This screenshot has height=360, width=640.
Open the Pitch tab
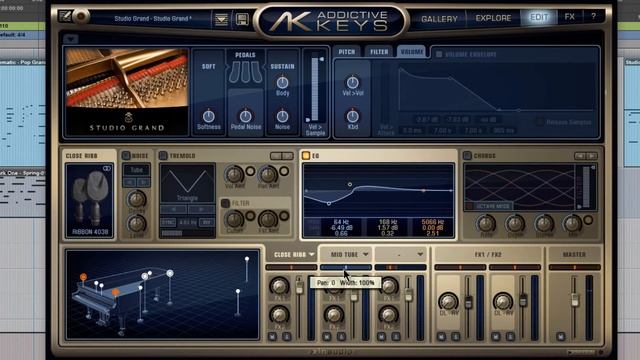(347, 52)
